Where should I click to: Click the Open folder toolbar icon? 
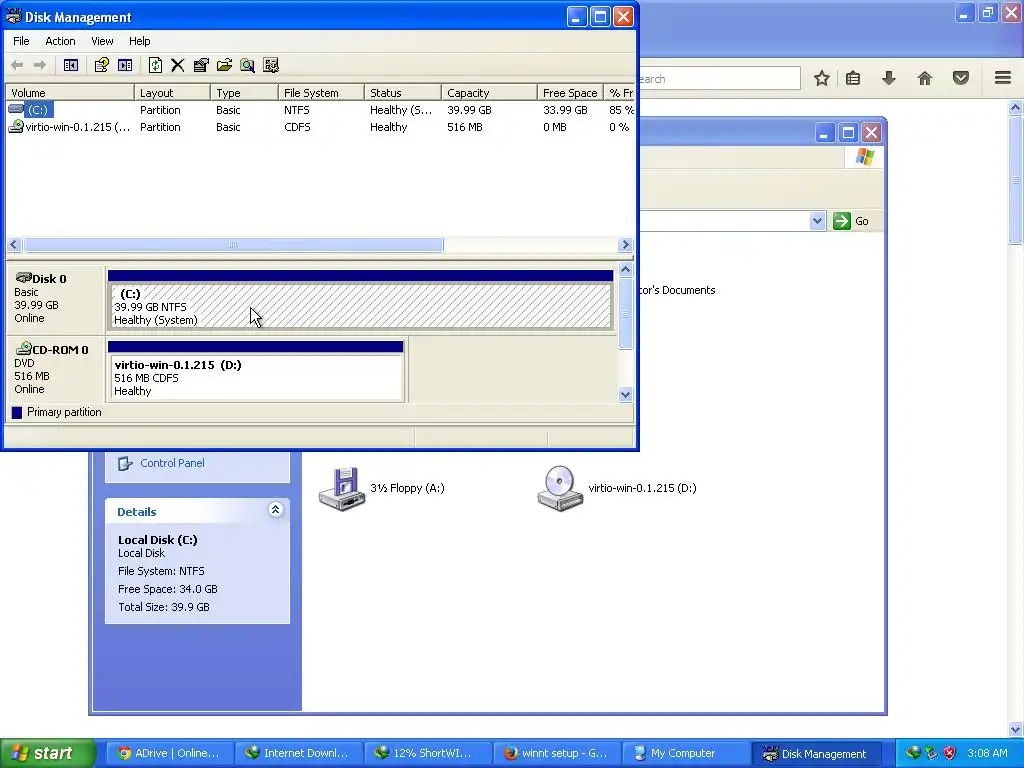click(x=224, y=65)
